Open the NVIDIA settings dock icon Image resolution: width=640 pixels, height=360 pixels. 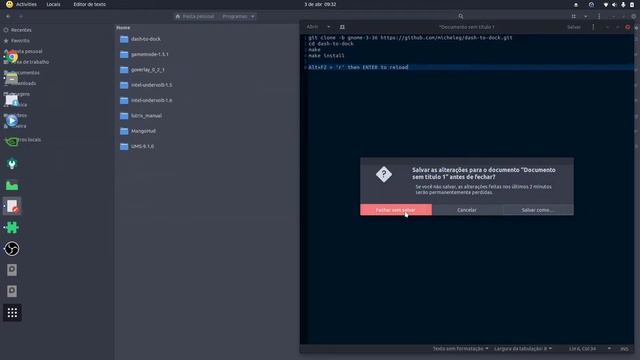12,142
